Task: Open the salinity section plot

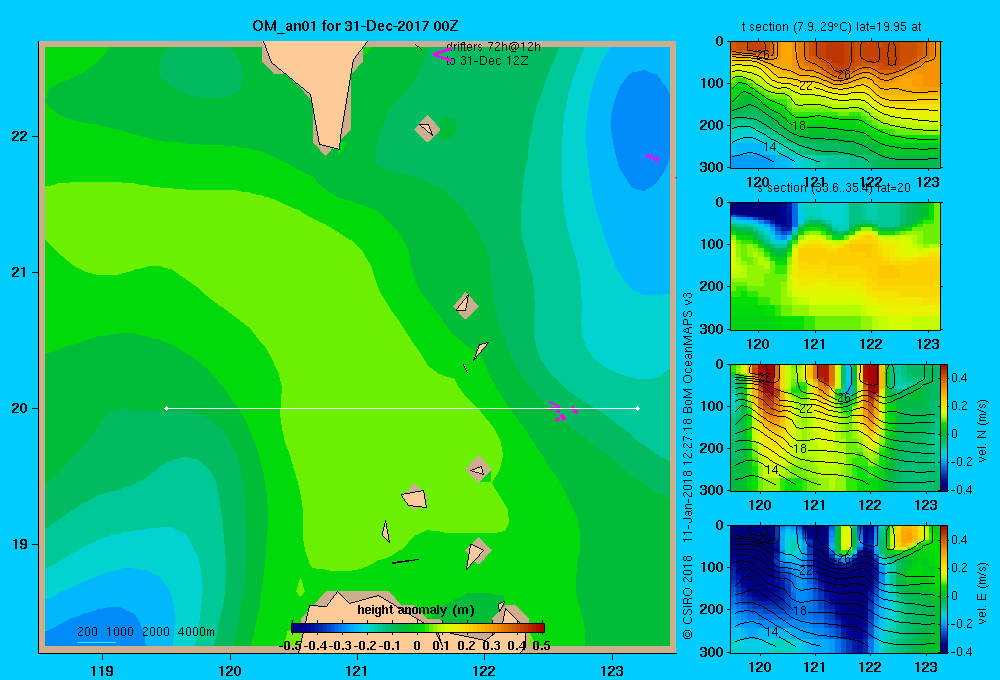Action: pos(835,265)
